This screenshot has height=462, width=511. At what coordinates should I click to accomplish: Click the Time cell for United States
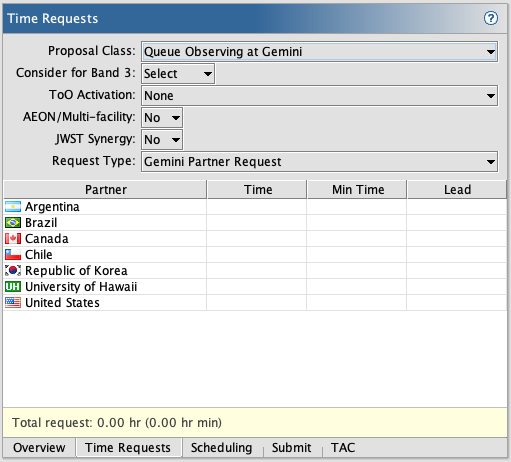257,303
